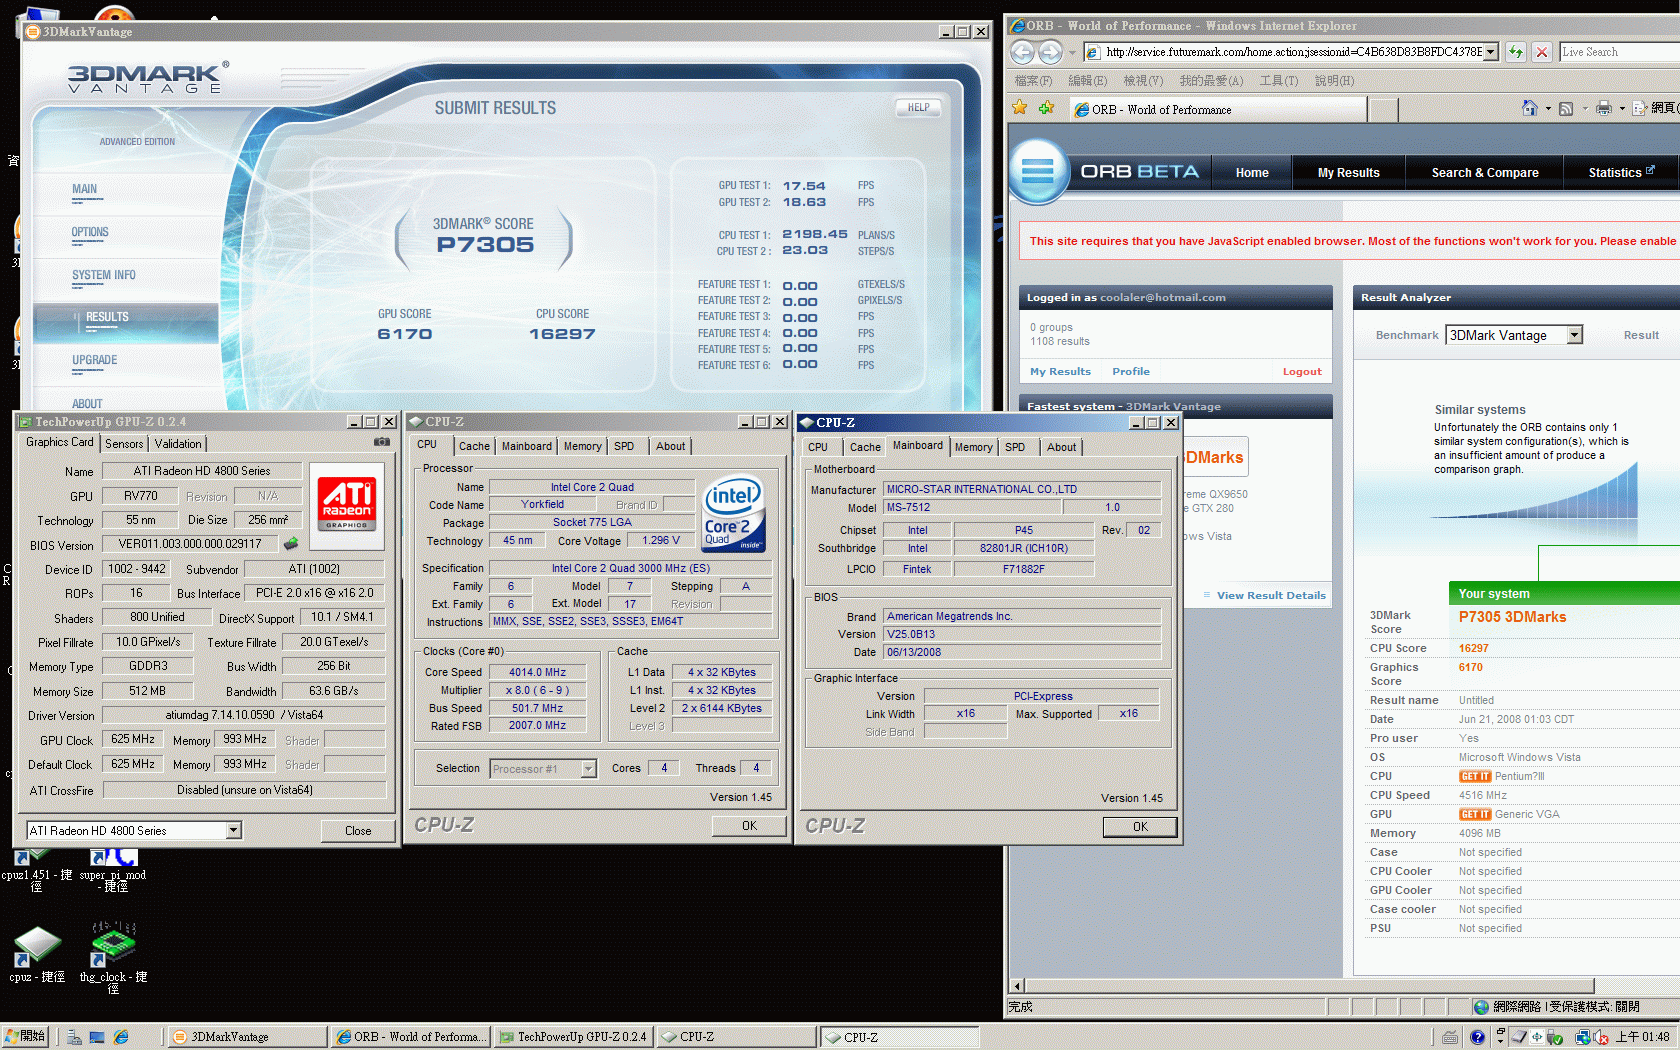
Task: Open the Benchmark 3DMark Vantage dropdown
Action: (x=1575, y=335)
